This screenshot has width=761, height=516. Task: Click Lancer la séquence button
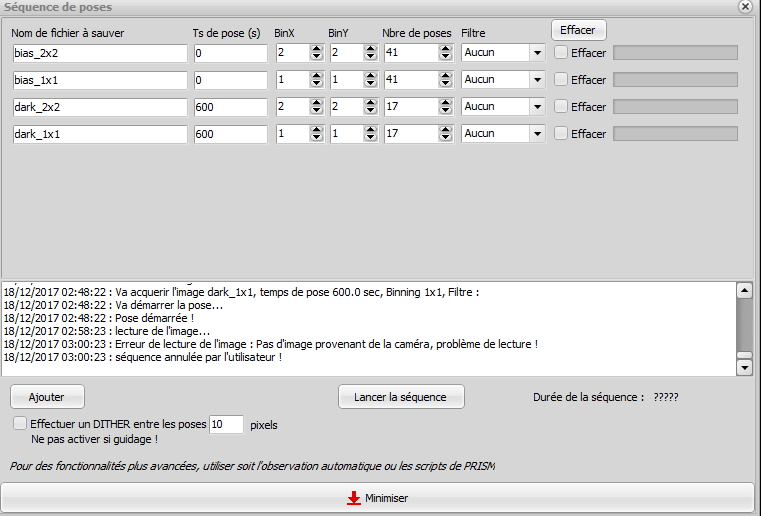tap(400, 397)
